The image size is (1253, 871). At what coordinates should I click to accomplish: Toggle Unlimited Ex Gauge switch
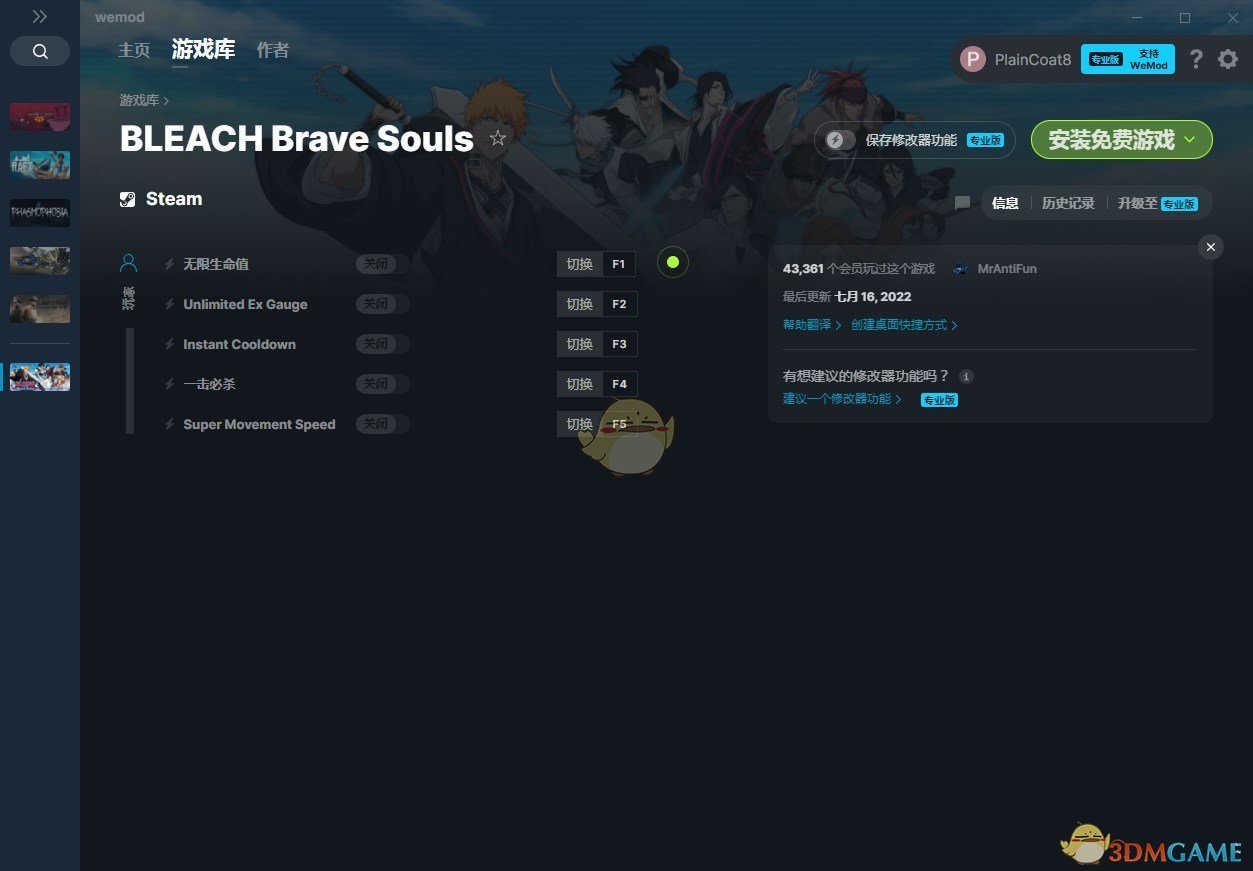coord(383,304)
